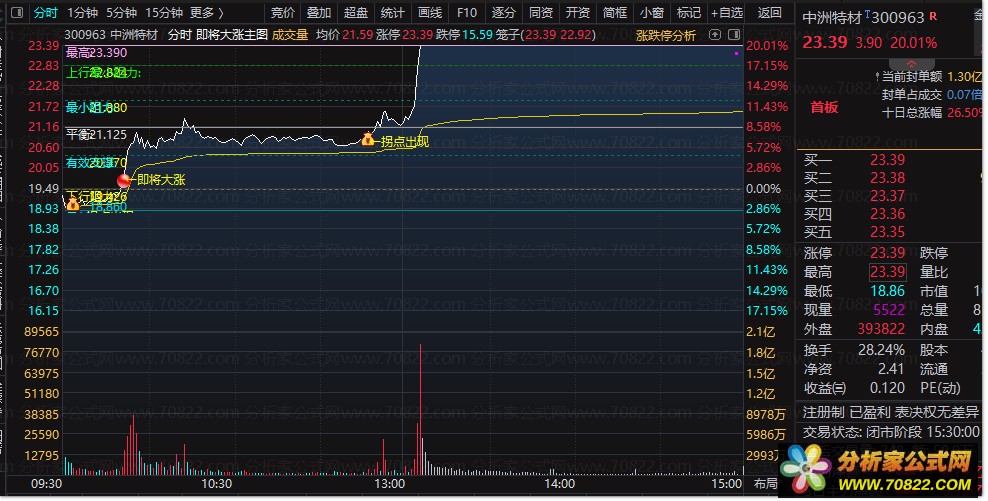988x501 pixels.
Task: Switch to 简框 simple frame mode
Action: coord(615,13)
